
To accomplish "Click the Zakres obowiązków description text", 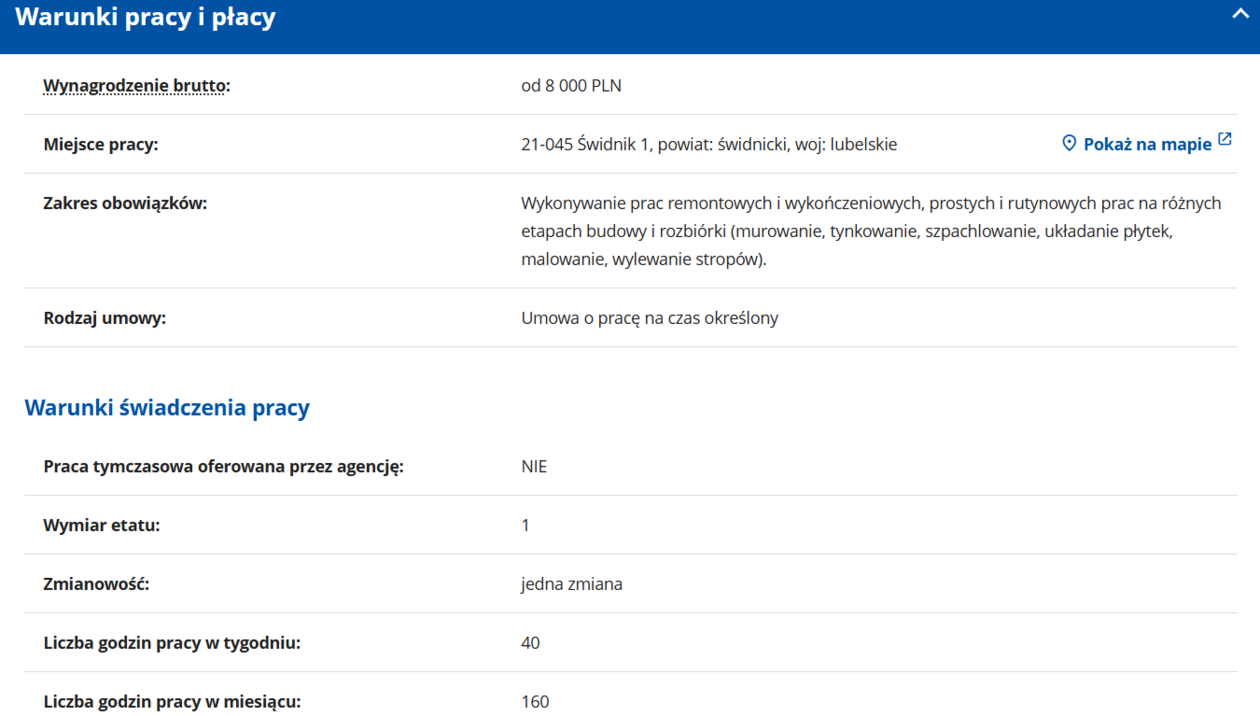I will pos(870,231).
